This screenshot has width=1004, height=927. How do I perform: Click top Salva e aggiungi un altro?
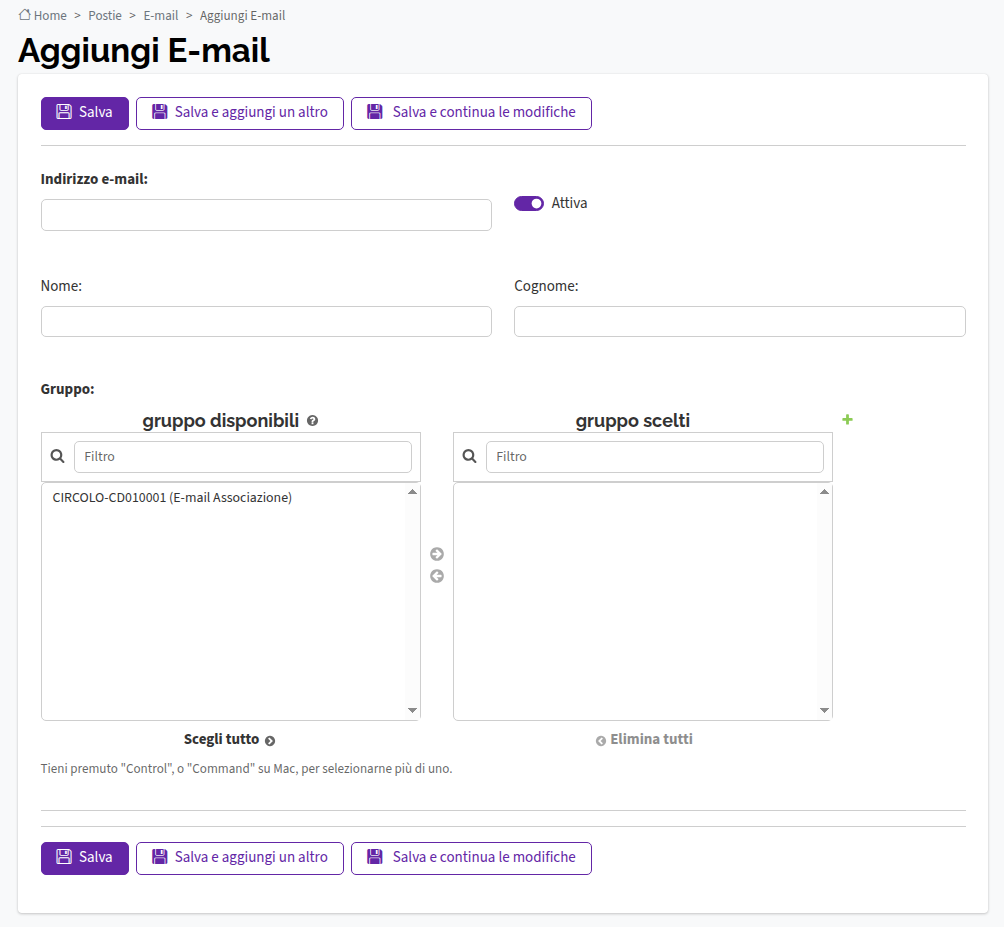pyautogui.click(x=239, y=113)
